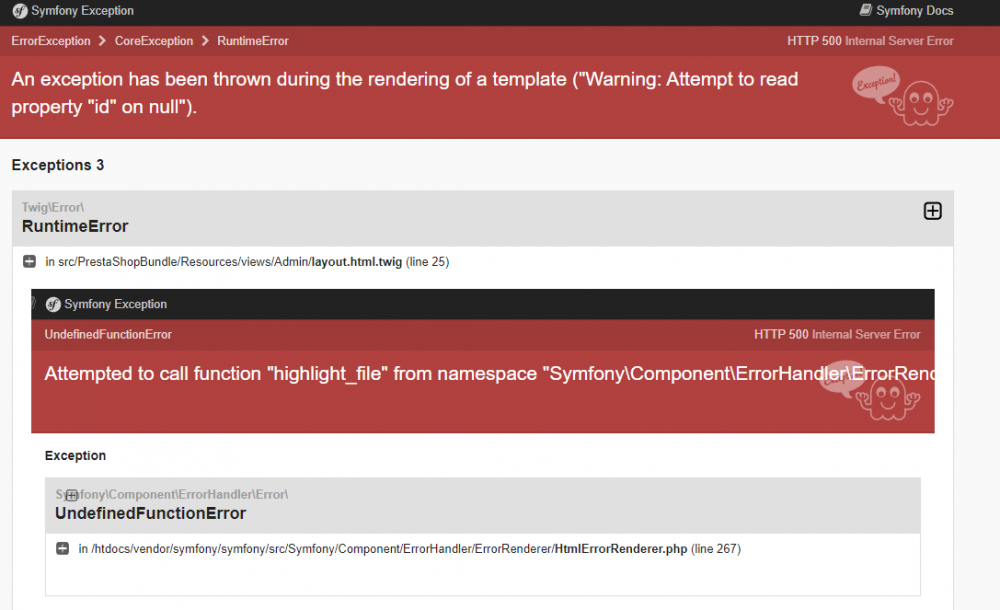Viewport: 1000px width, 610px height.
Task: Click the red error message banner
Action: [400, 91]
